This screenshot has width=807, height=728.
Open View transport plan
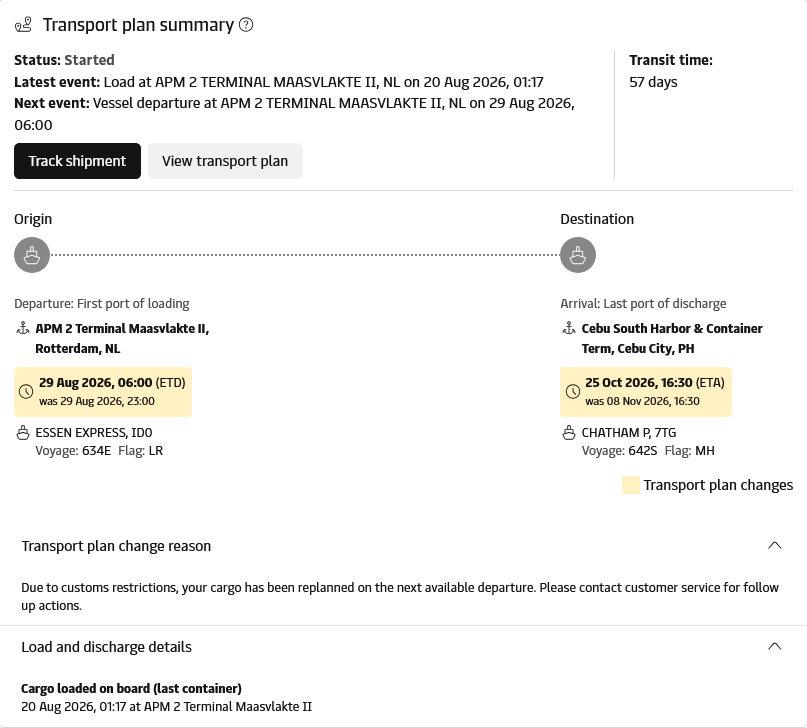point(225,161)
